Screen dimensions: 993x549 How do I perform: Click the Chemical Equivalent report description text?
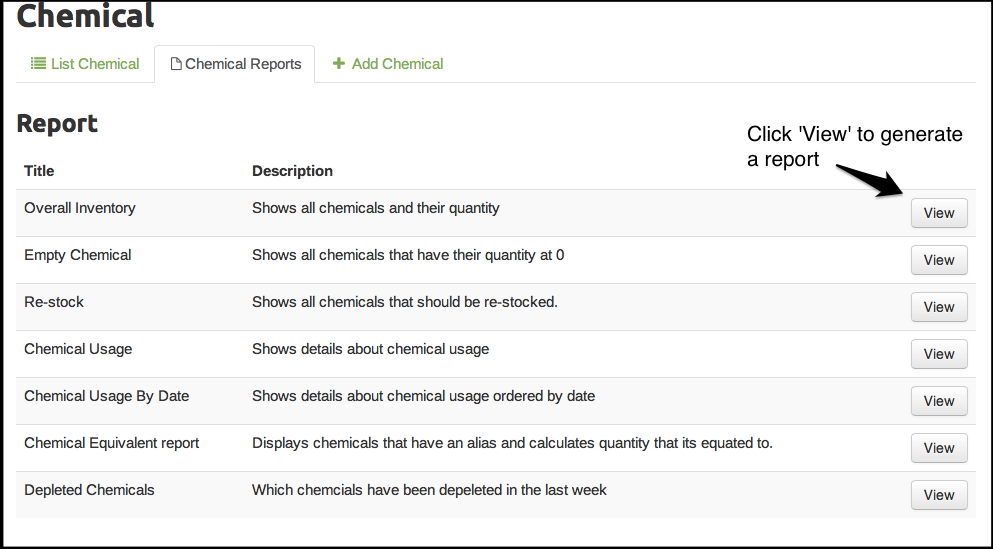click(x=512, y=443)
